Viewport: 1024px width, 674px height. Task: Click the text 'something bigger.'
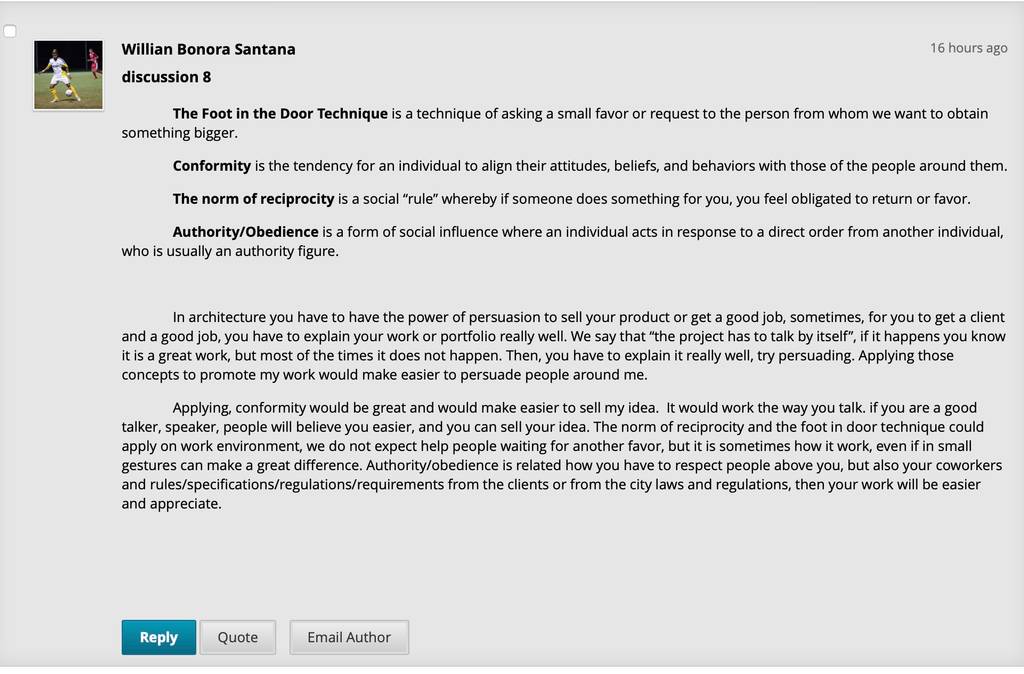(x=180, y=133)
